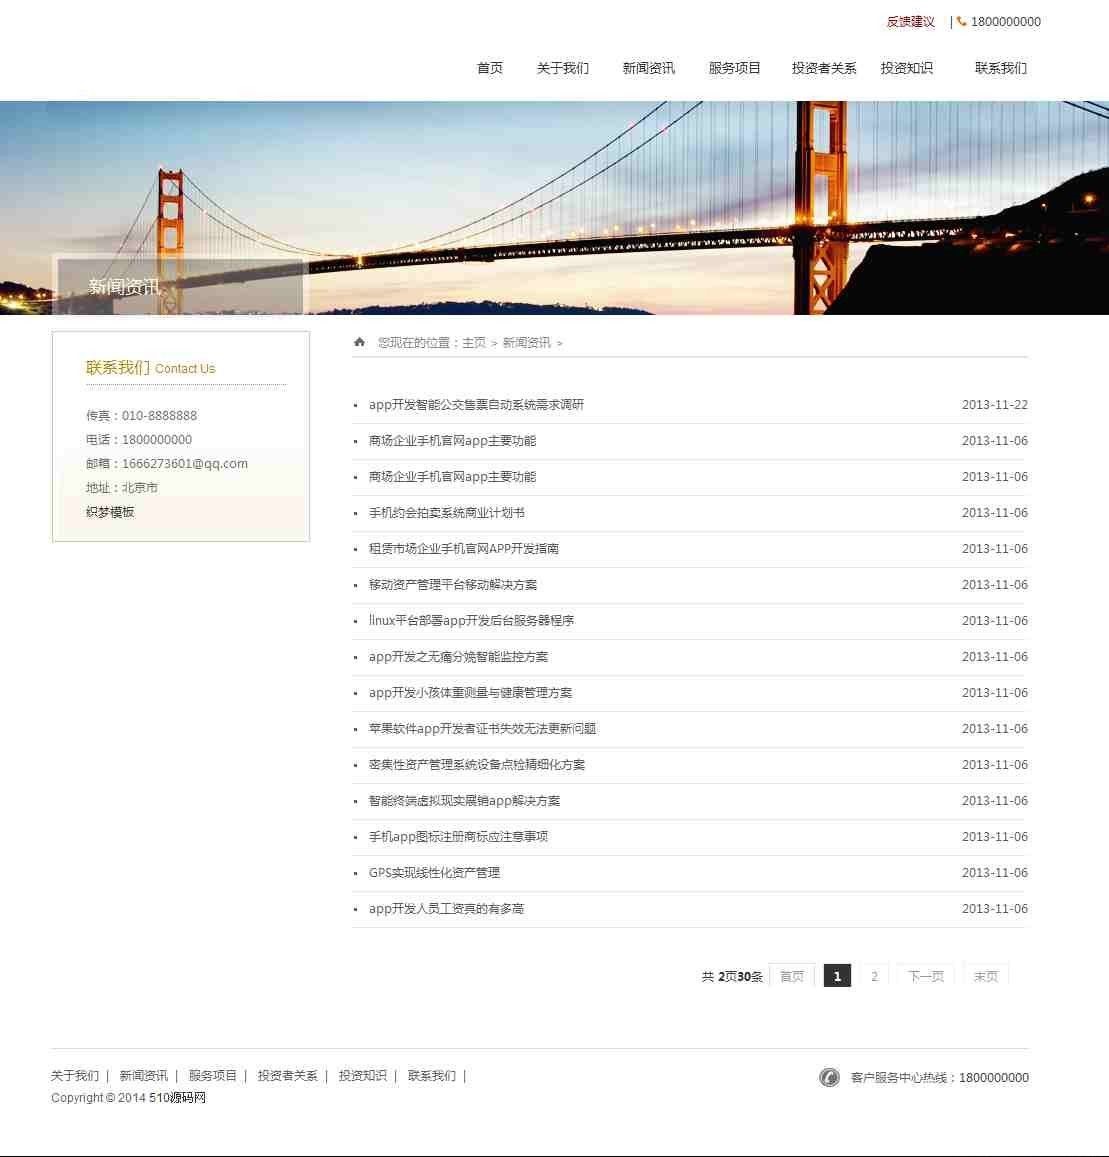
Task: Open article 手机约会拍卖系统商业计划书
Action: 446,512
